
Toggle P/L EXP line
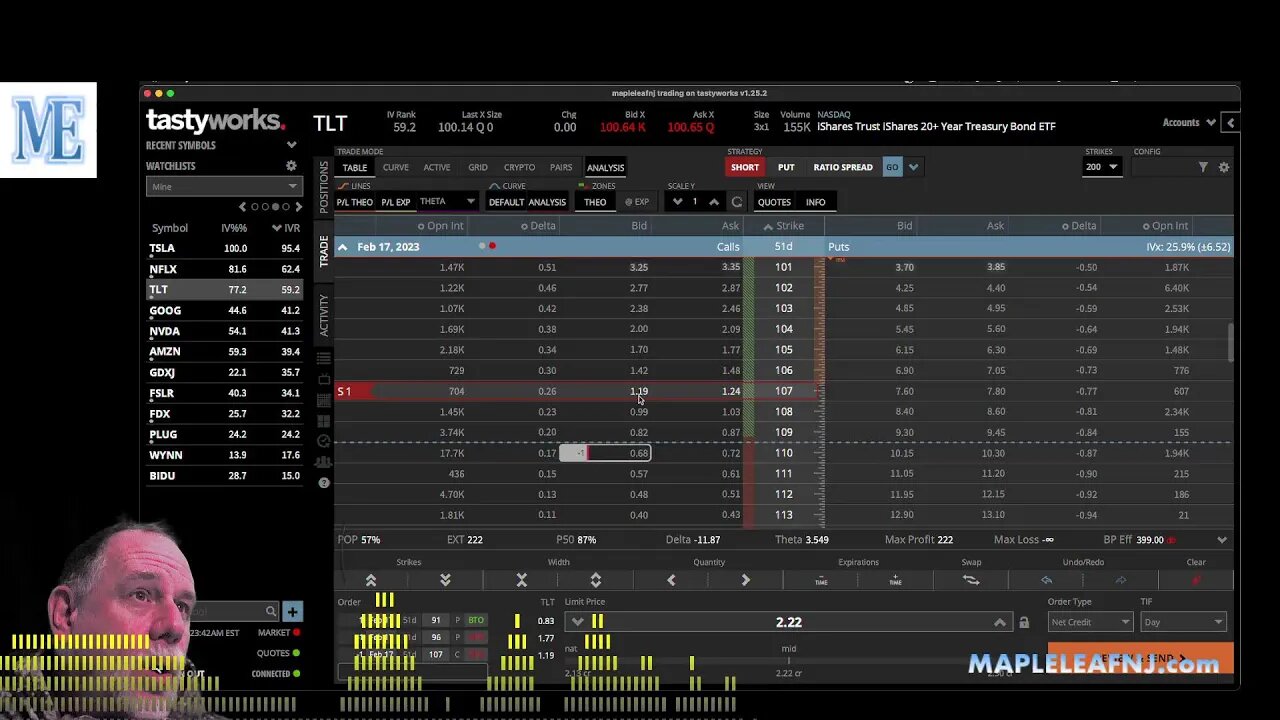point(396,202)
